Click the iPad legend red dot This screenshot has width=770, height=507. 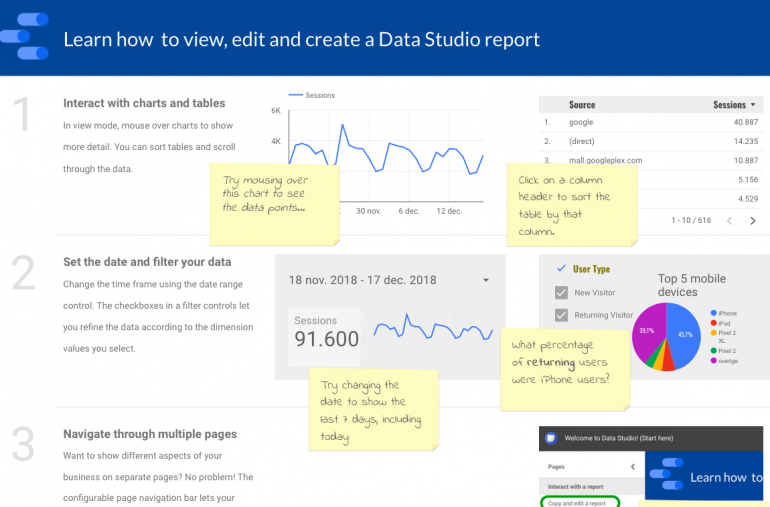click(714, 323)
